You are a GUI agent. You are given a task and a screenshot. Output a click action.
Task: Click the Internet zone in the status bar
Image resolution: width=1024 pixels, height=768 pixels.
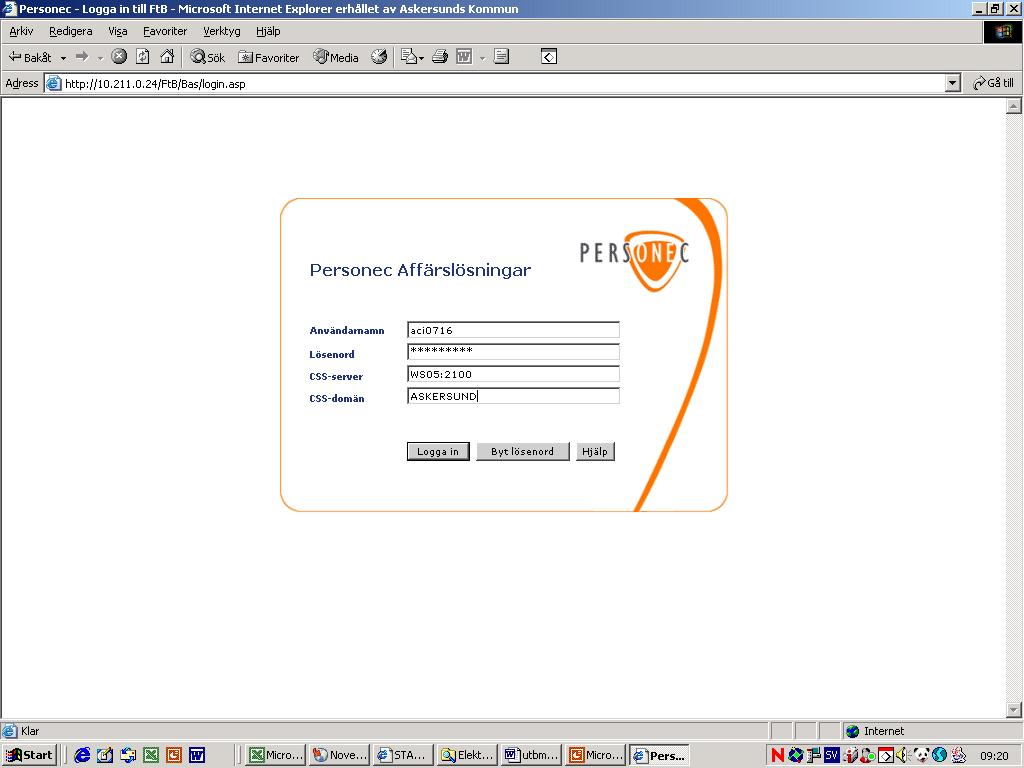coord(874,731)
